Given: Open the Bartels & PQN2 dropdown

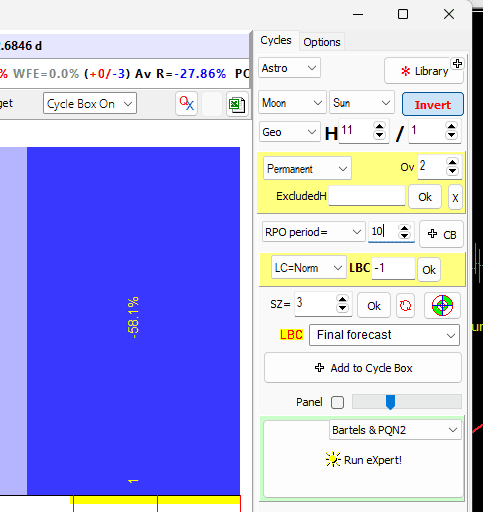Looking at the screenshot, I should click(395, 430).
